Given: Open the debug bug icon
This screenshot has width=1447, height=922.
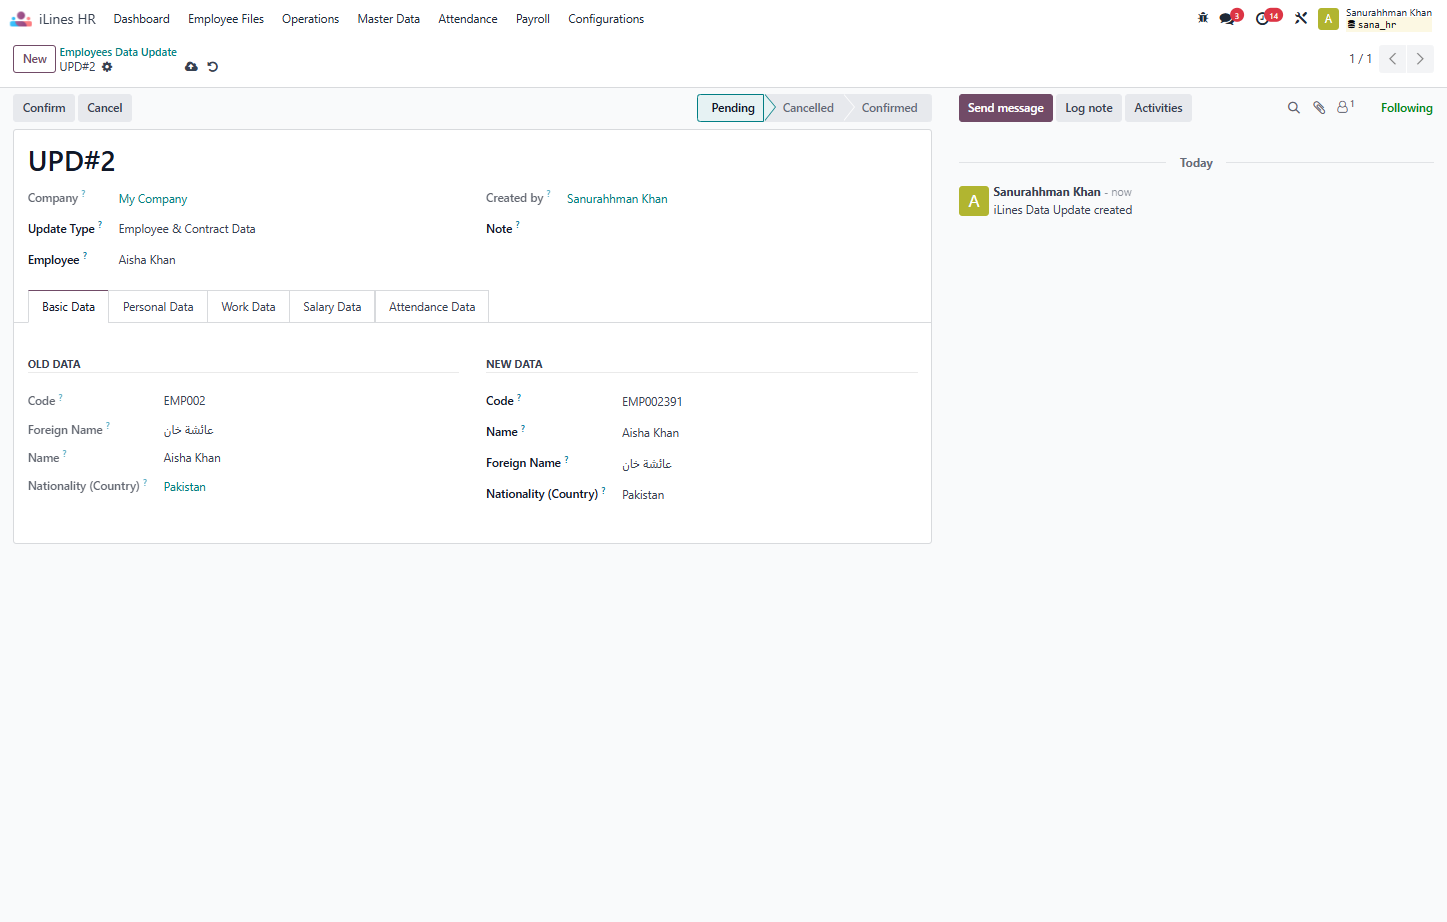Looking at the screenshot, I should tap(1203, 18).
